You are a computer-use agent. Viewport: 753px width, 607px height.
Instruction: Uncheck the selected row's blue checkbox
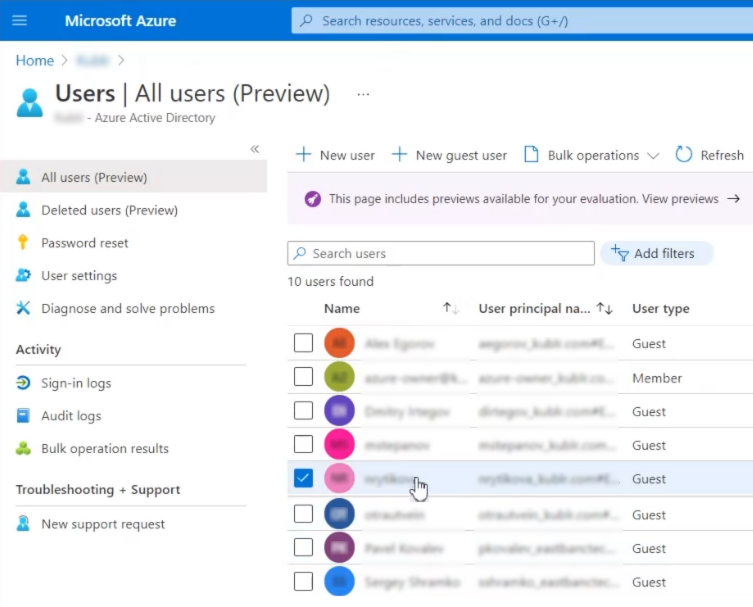click(x=304, y=478)
